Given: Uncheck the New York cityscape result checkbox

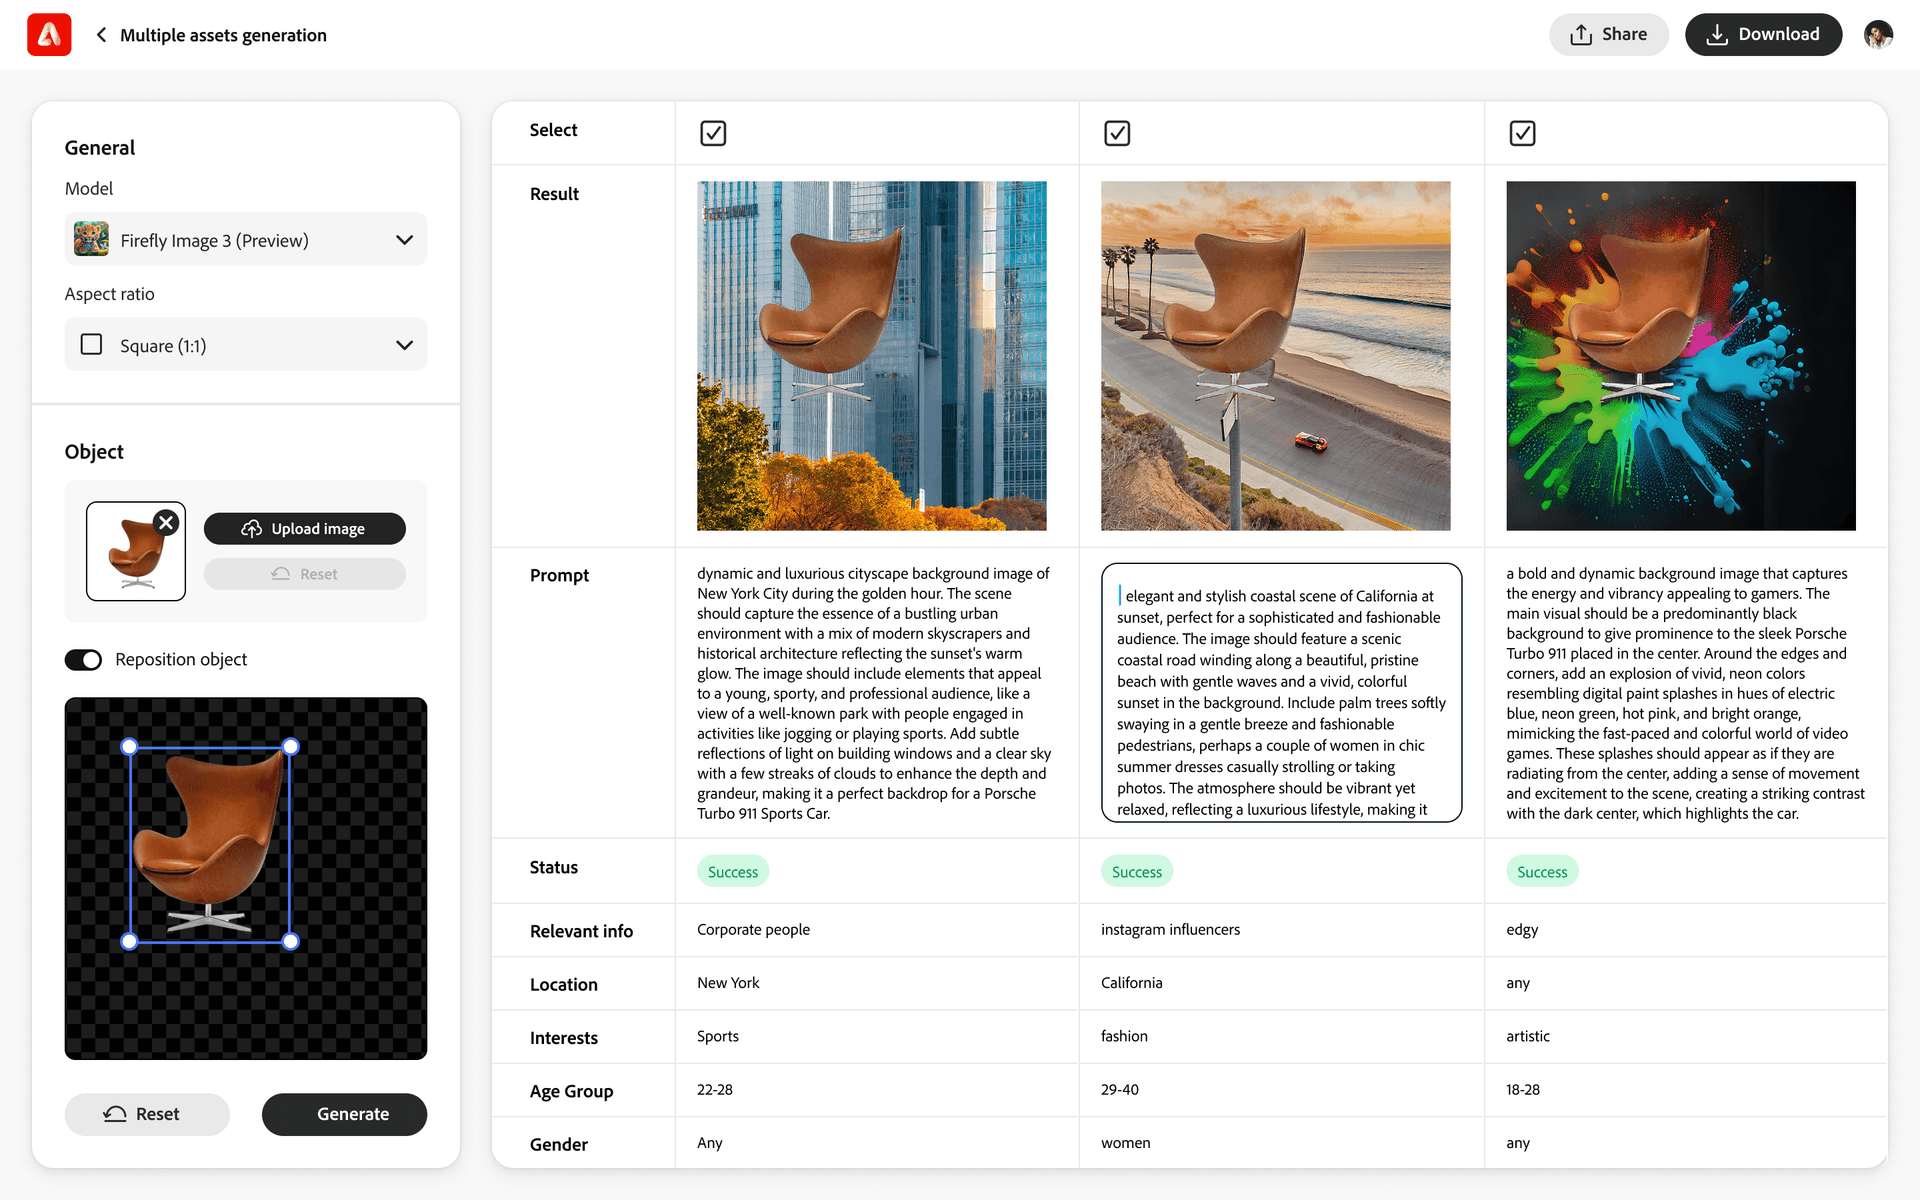Looking at the screenshot, I should 713,133.
